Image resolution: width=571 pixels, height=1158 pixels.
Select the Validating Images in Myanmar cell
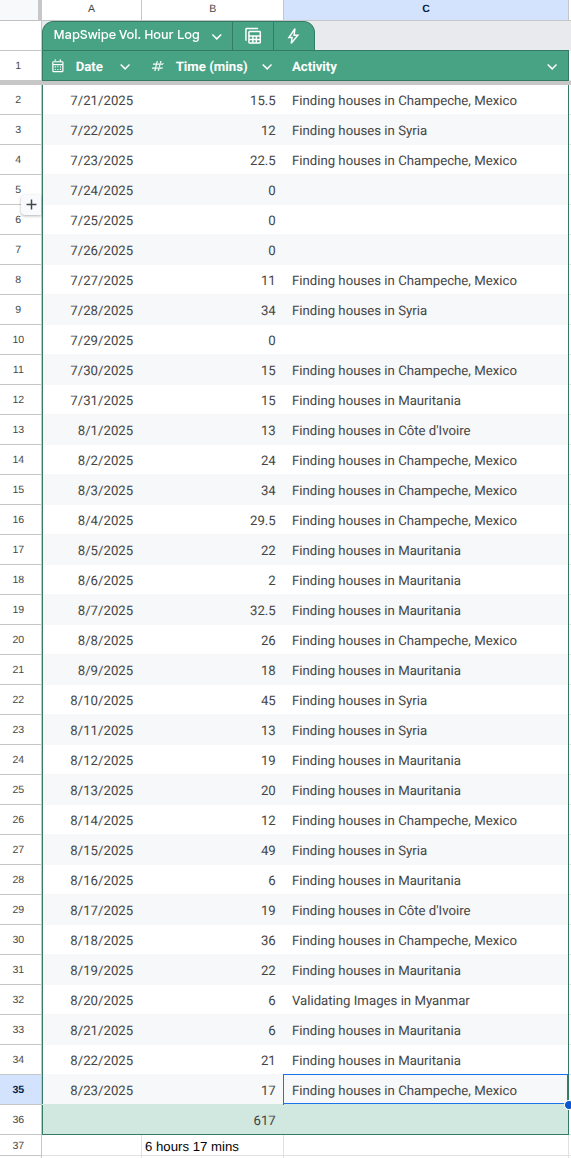pos(426,1000)
